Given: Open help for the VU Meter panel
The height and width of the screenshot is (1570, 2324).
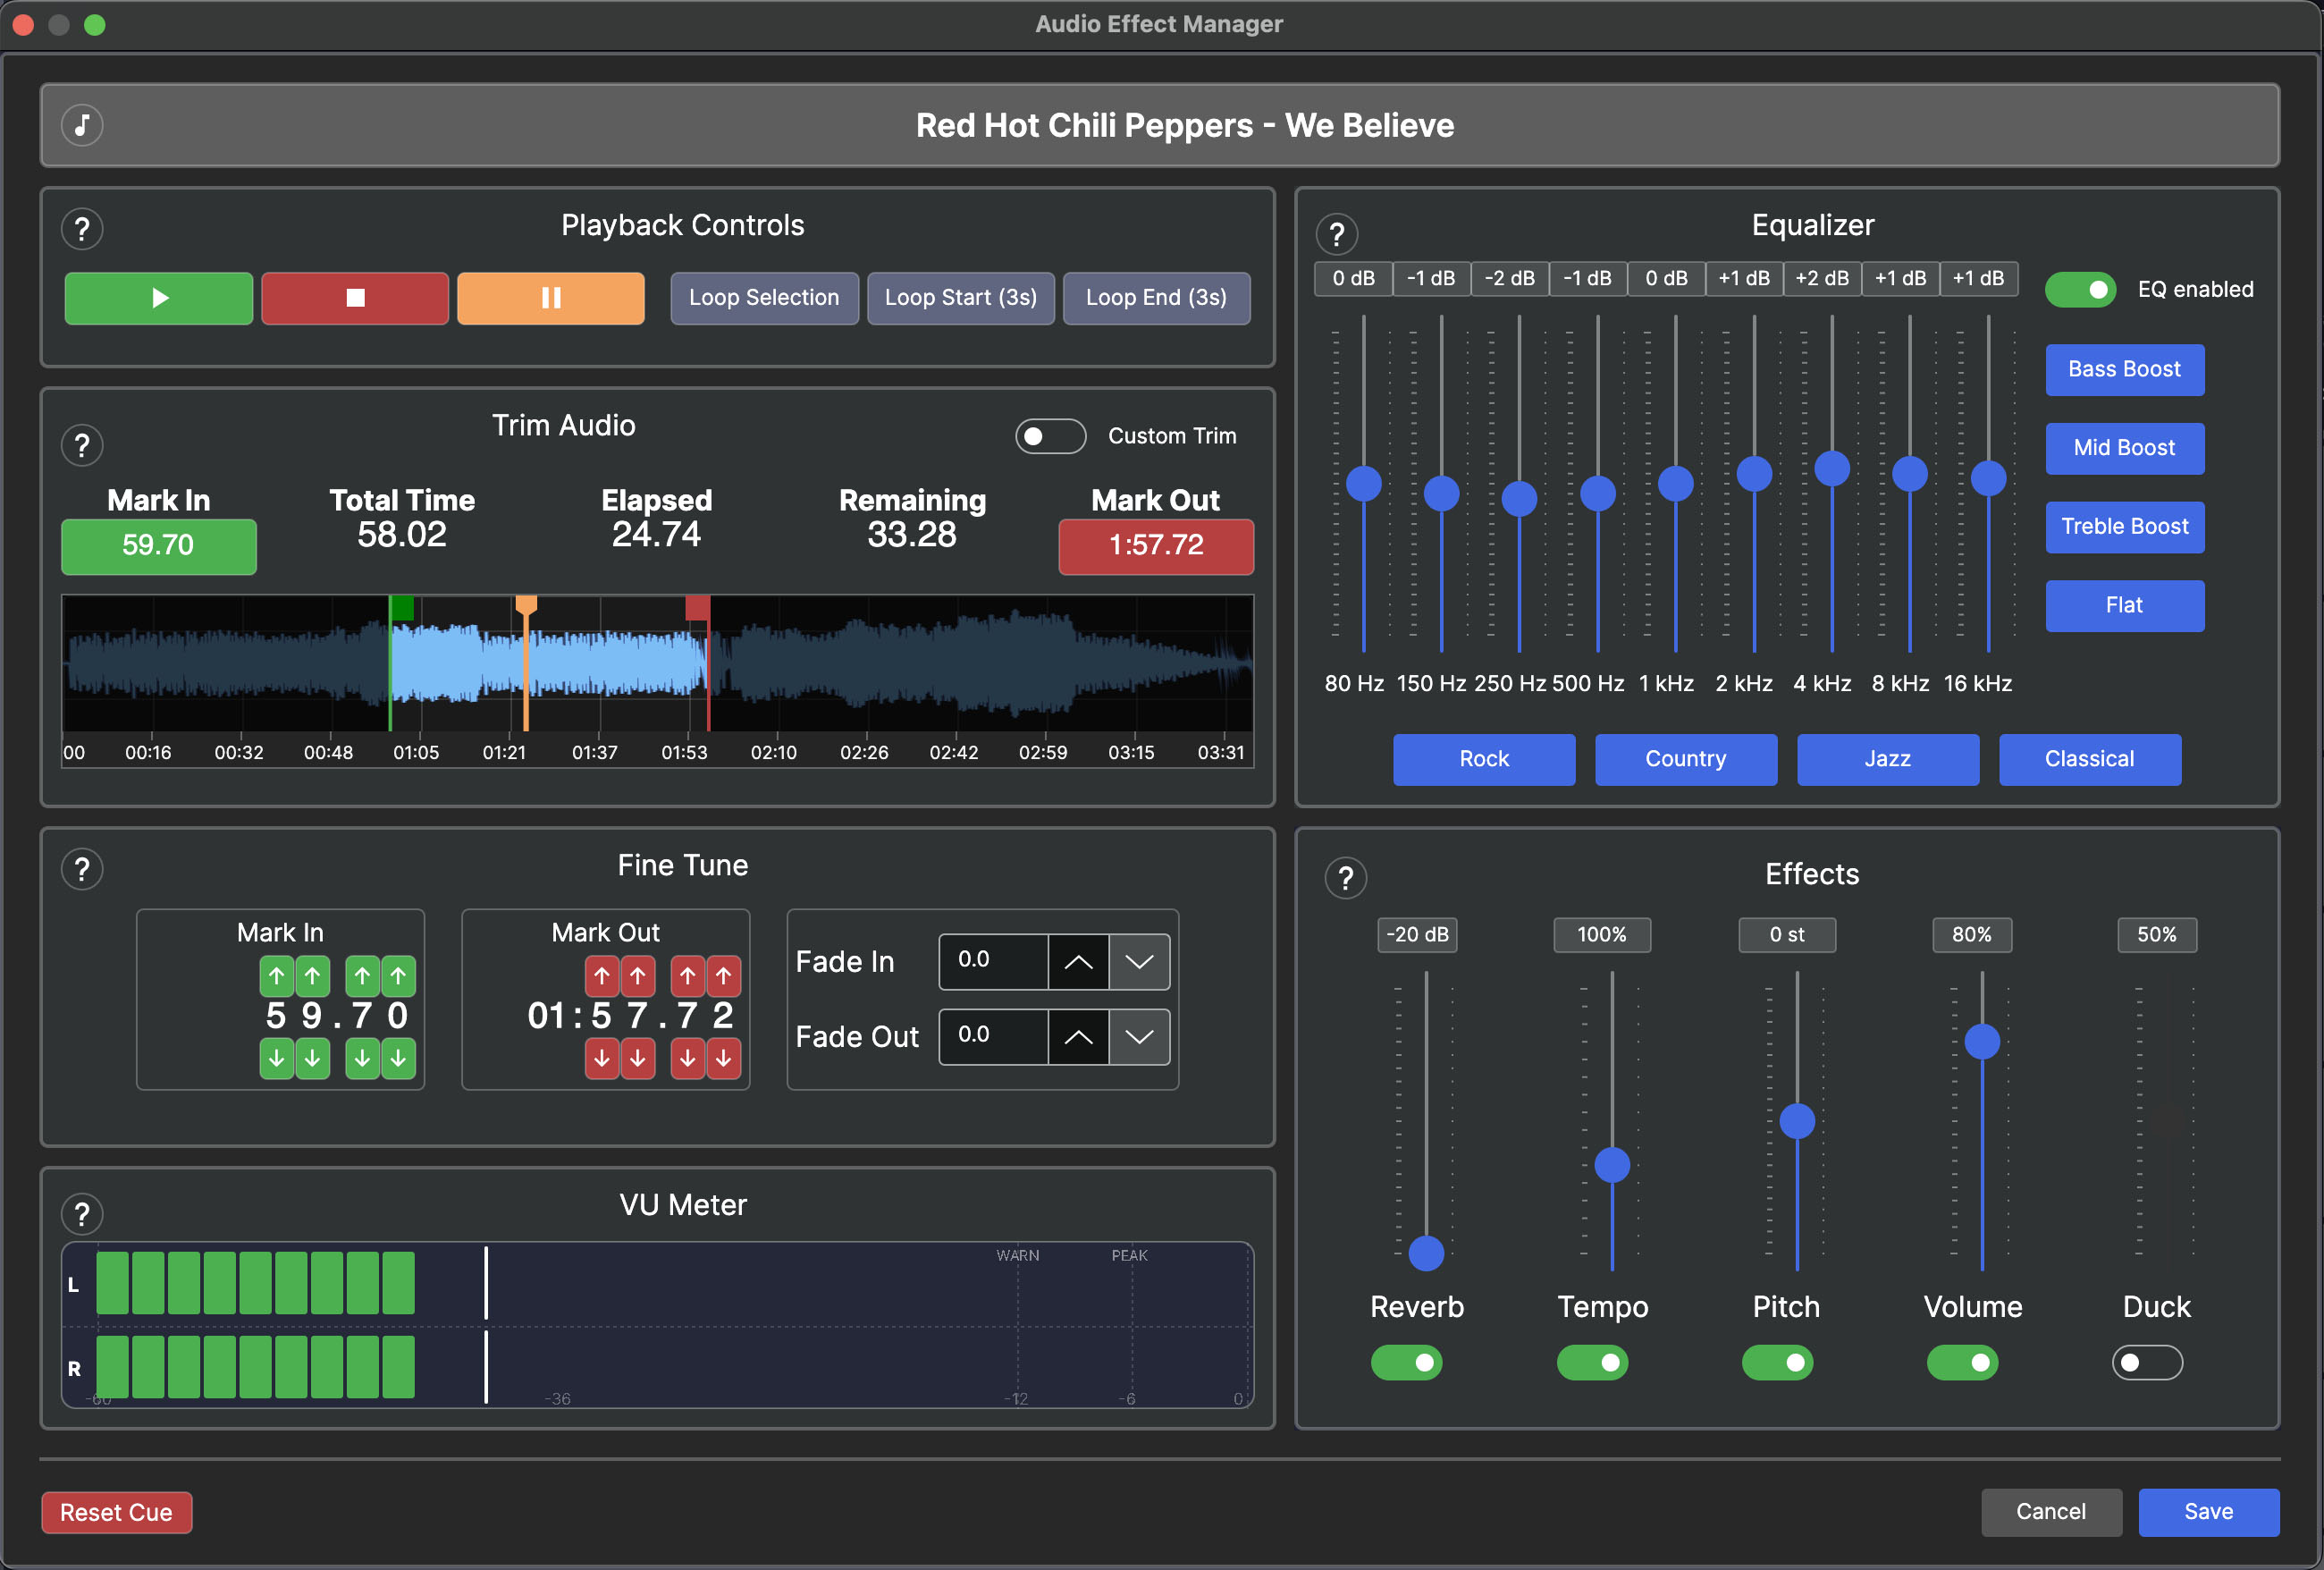Looking at the screenshot, I should (x=82, y=1213).
